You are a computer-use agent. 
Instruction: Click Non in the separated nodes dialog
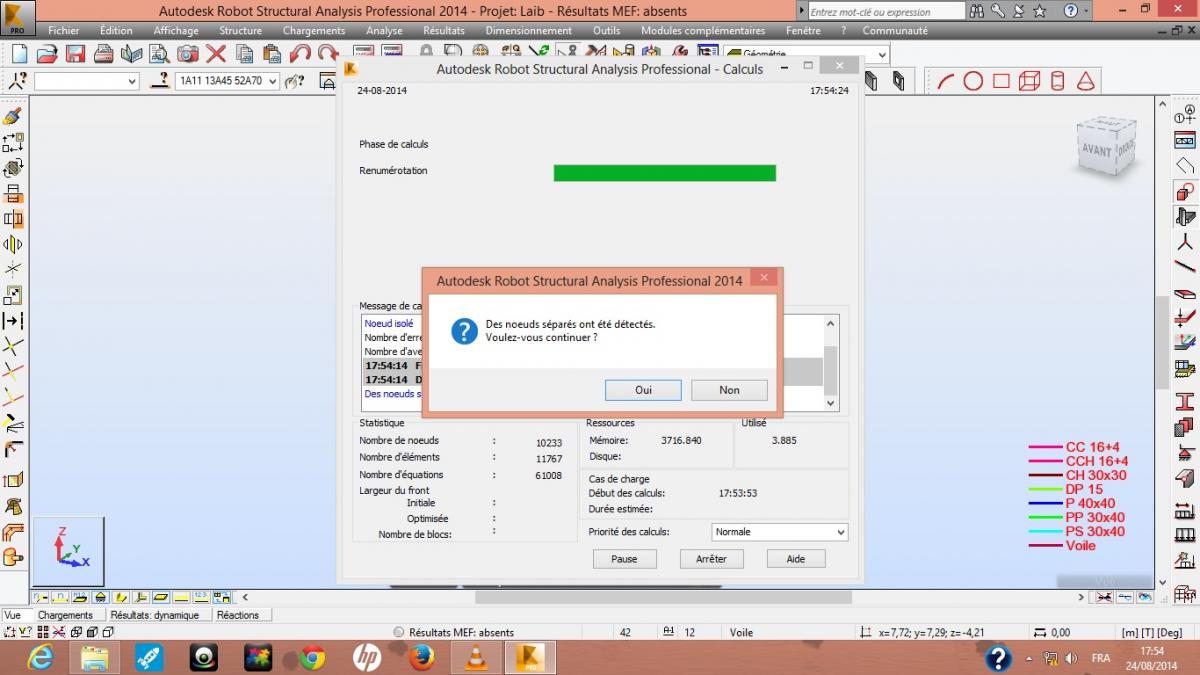(729, 390)
